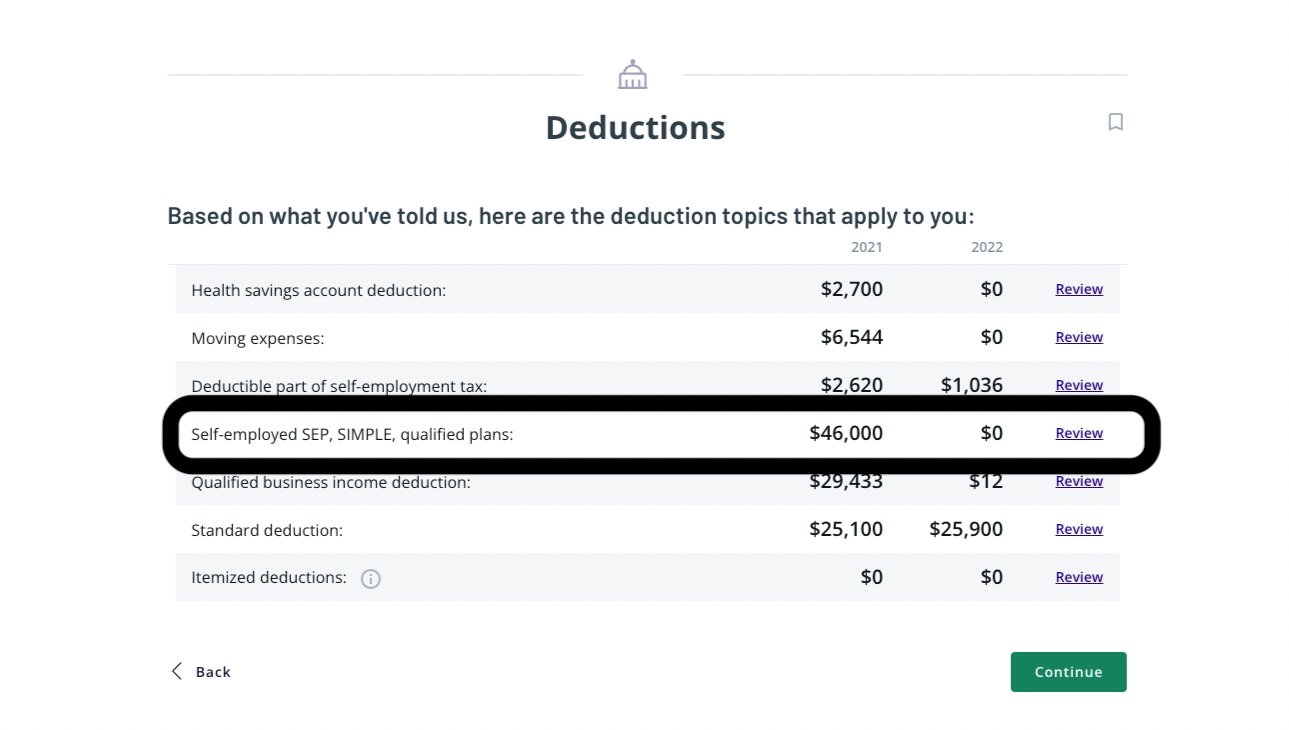
Task: Click the capitol building icon above the Deductions title
Action: tap(632, 75)
